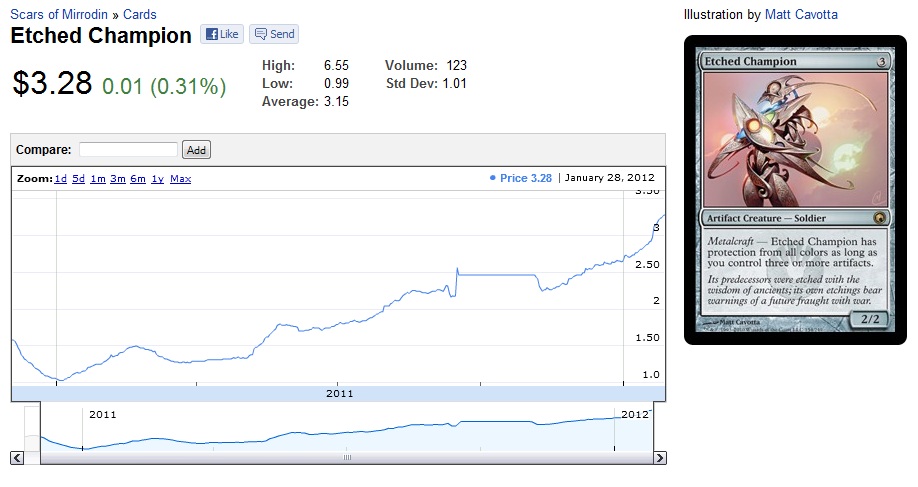Switch chart range to 1y
The width and height of the screenshot is (918, 487).
pyautogui.click(x=158, y=179)
